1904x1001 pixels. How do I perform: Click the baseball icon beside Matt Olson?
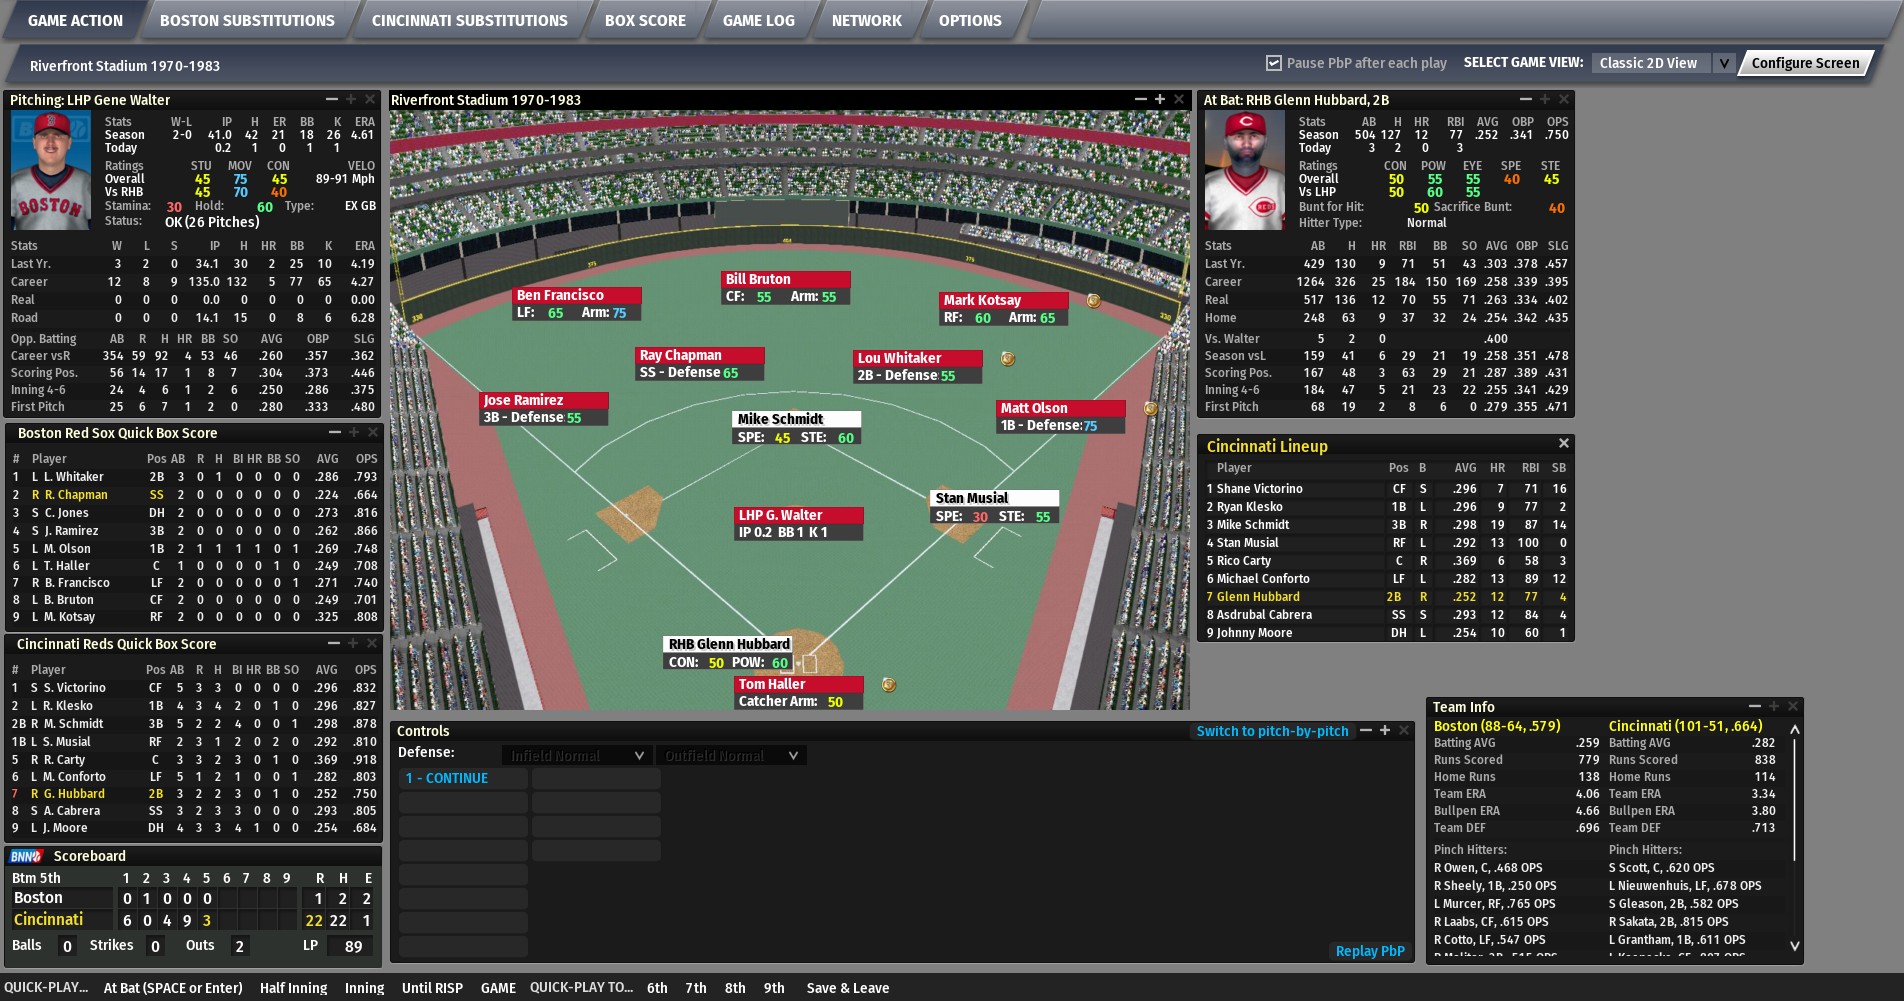pyautogui.click(x=1151, y=409)
